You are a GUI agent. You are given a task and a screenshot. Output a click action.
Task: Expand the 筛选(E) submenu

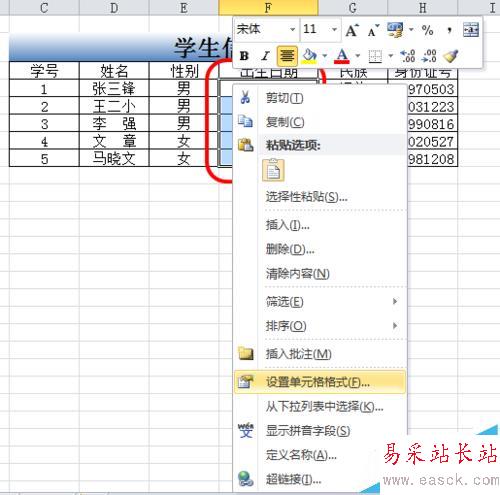[320, 302]
